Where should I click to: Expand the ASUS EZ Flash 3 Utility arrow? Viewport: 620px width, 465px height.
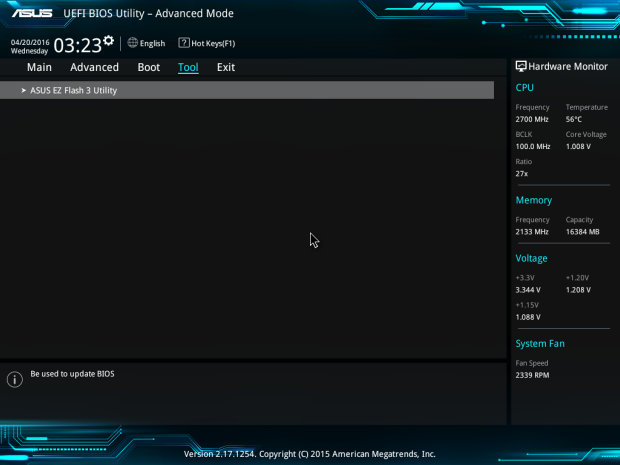click(x=23, y=91)
